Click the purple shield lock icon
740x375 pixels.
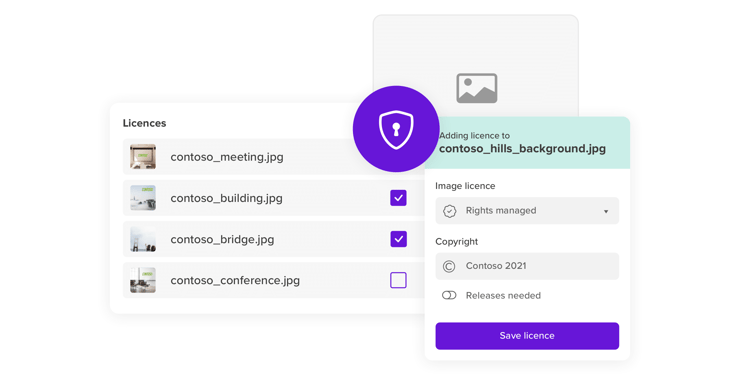(396, 129)
